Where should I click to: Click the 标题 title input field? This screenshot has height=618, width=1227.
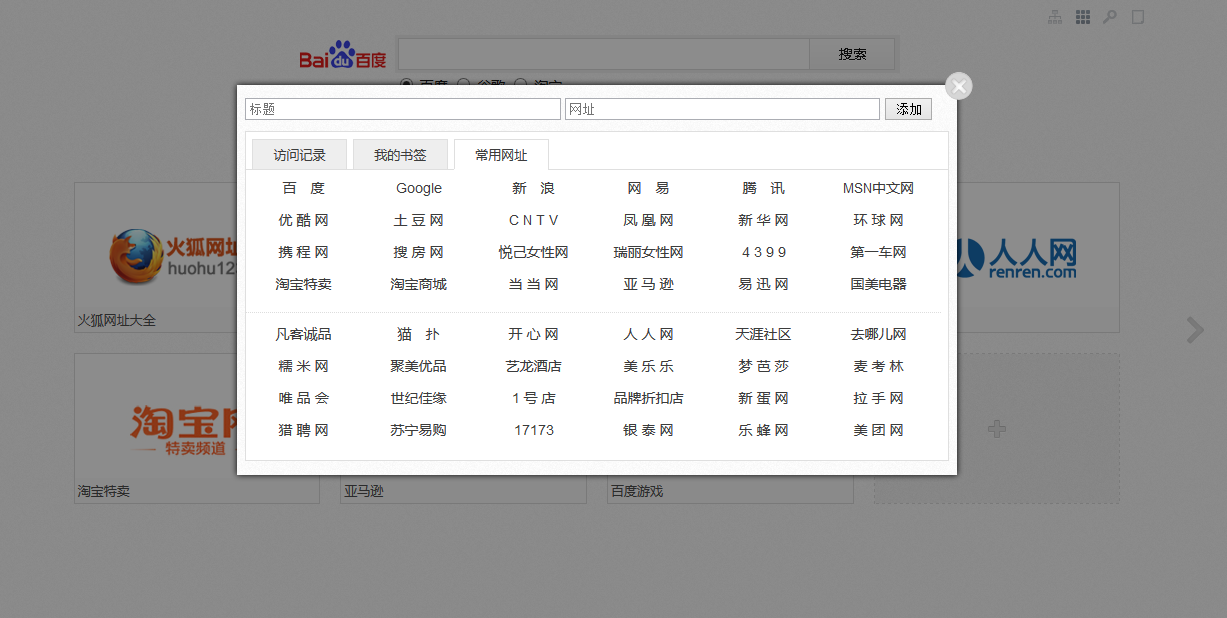(403, 109)
